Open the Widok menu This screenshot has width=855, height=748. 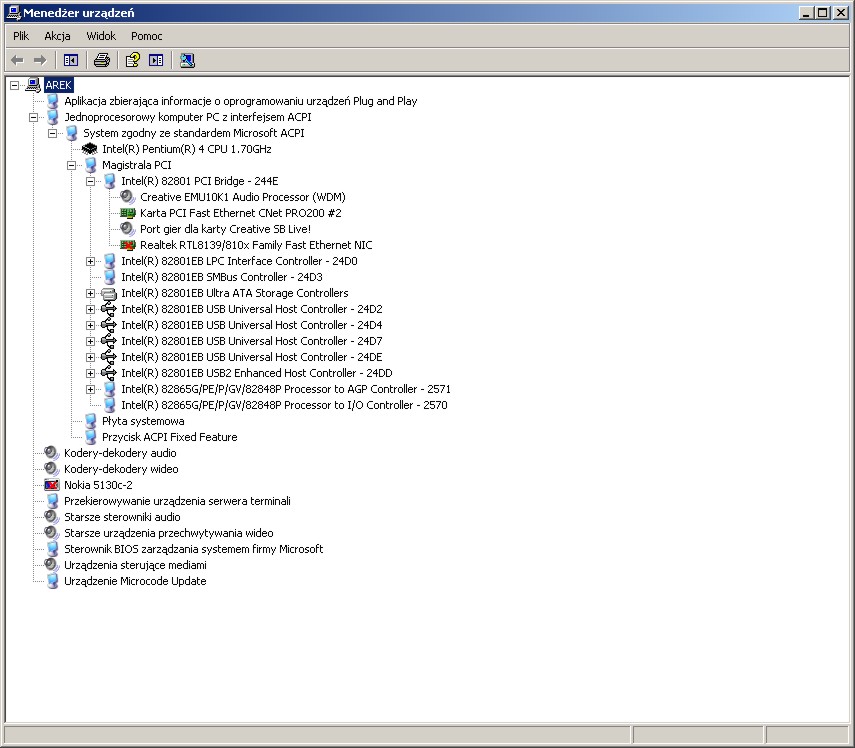(x=101, y=36)
